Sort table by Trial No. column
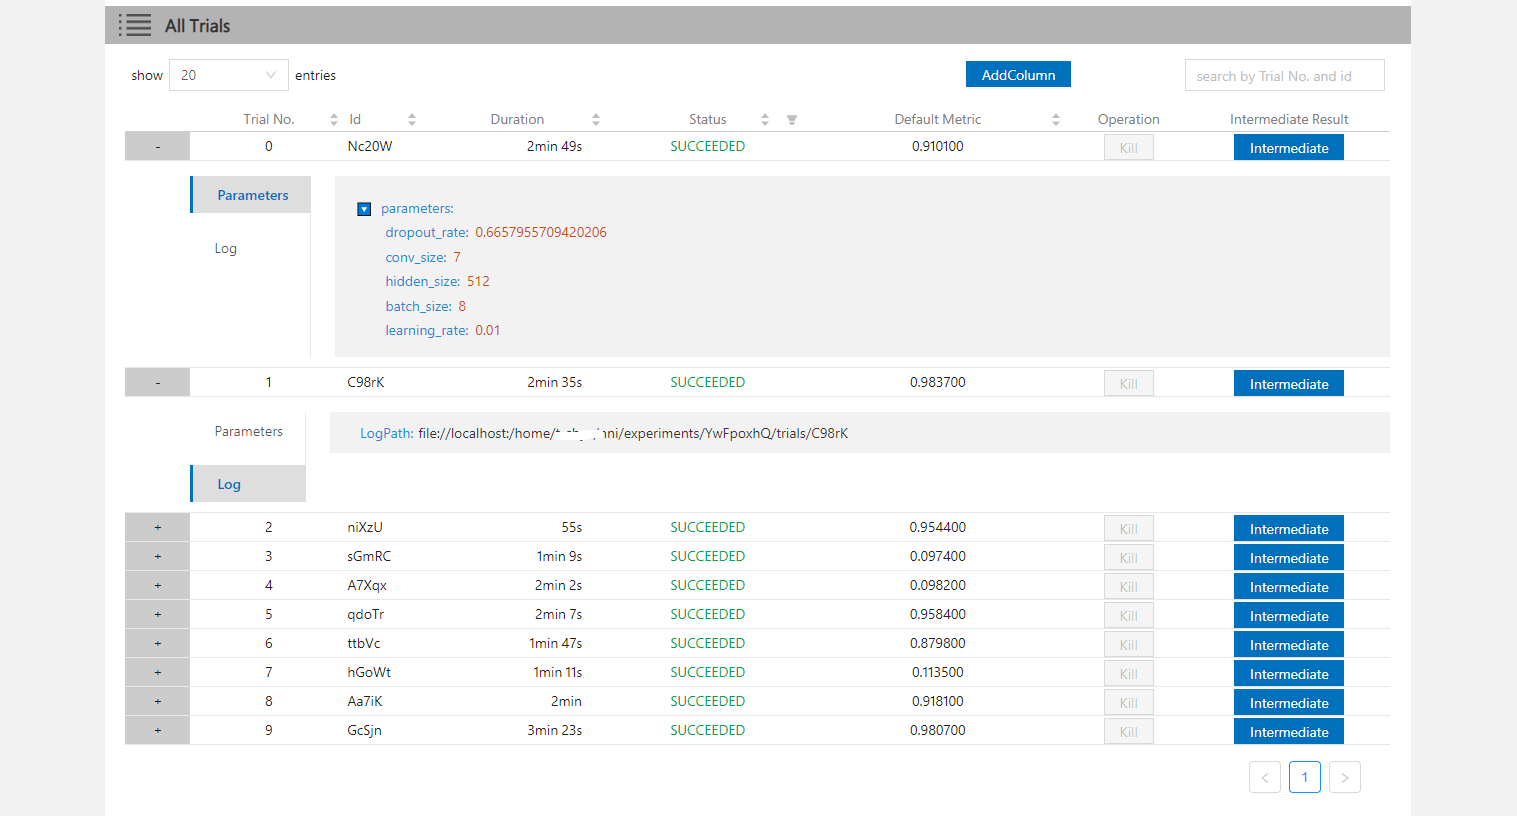The width and height of the screenshot is (1517, 816). (x=334, y=120)
